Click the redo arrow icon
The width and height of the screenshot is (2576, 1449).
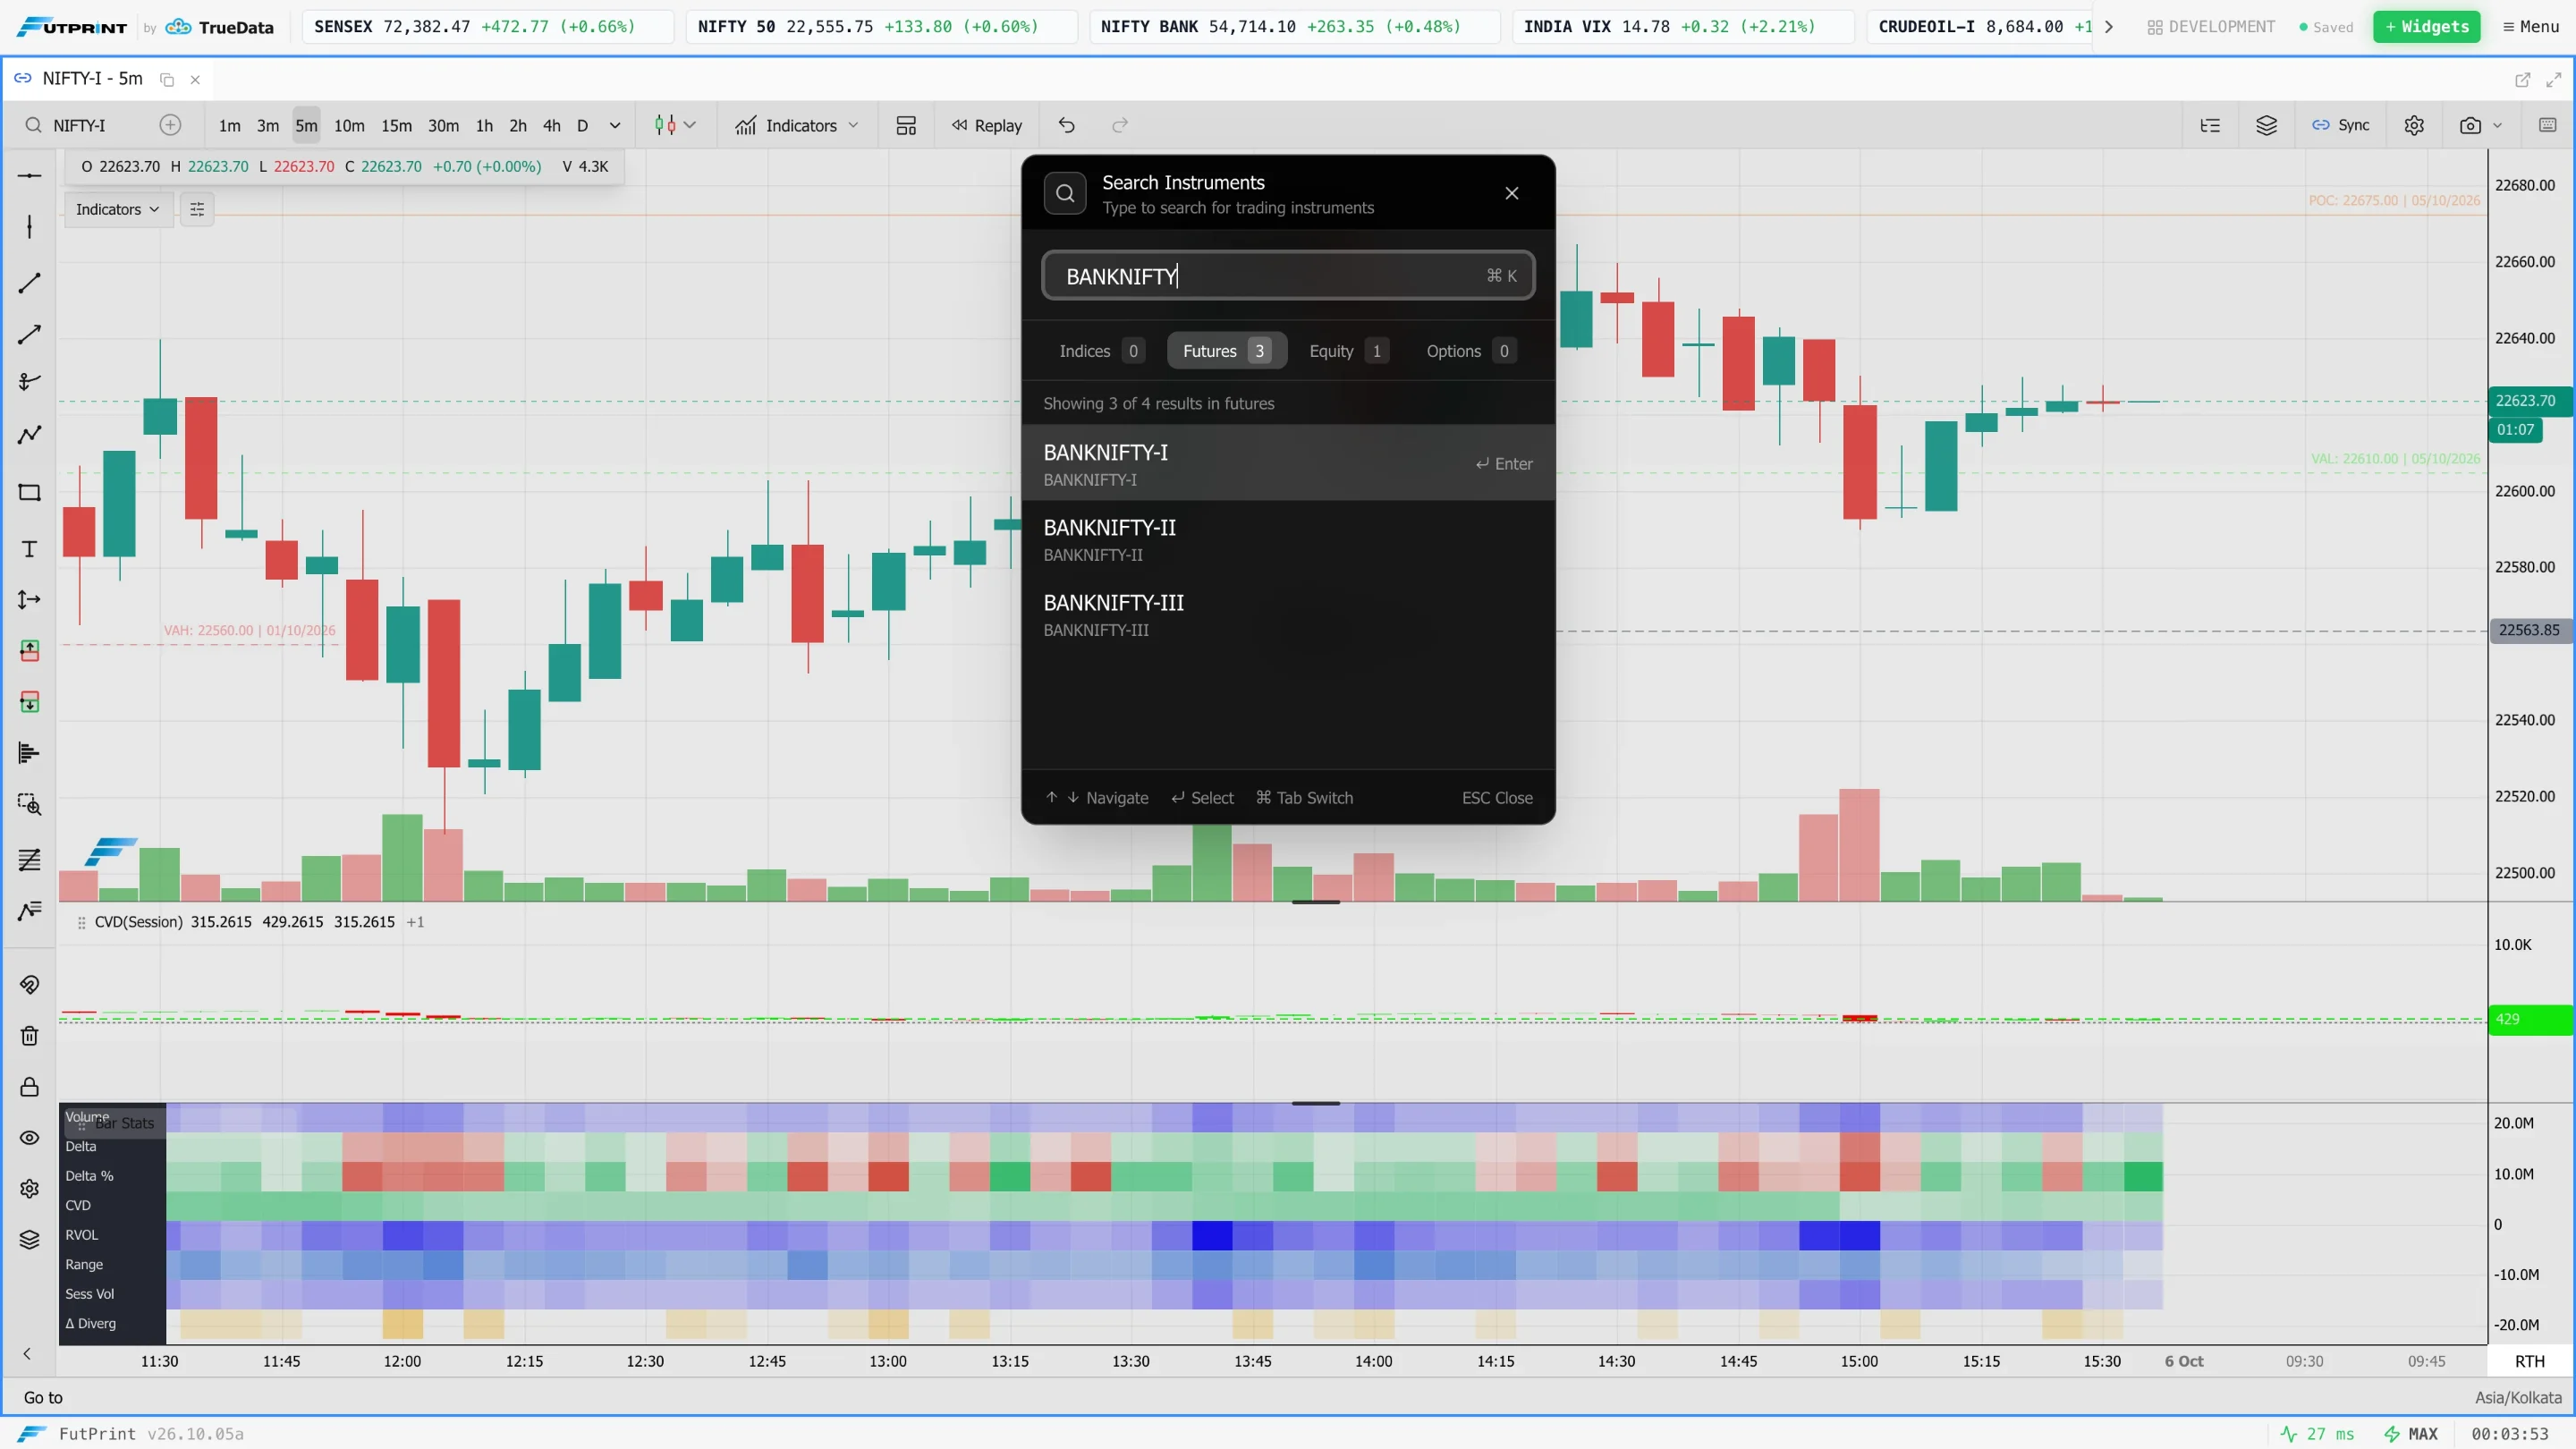pos(1120,125)
